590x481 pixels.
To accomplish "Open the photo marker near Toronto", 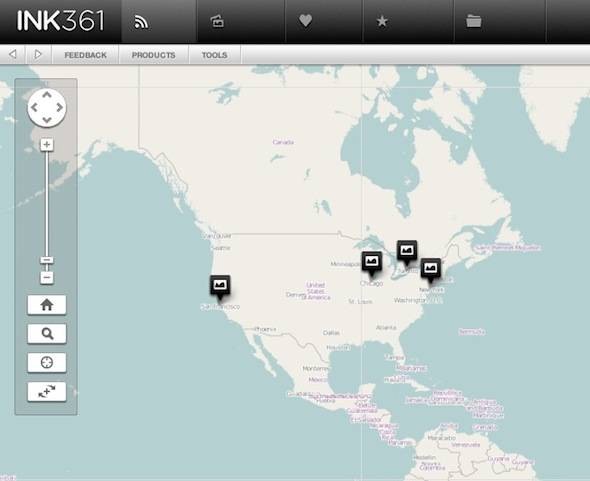I will (x=407, y=251).
